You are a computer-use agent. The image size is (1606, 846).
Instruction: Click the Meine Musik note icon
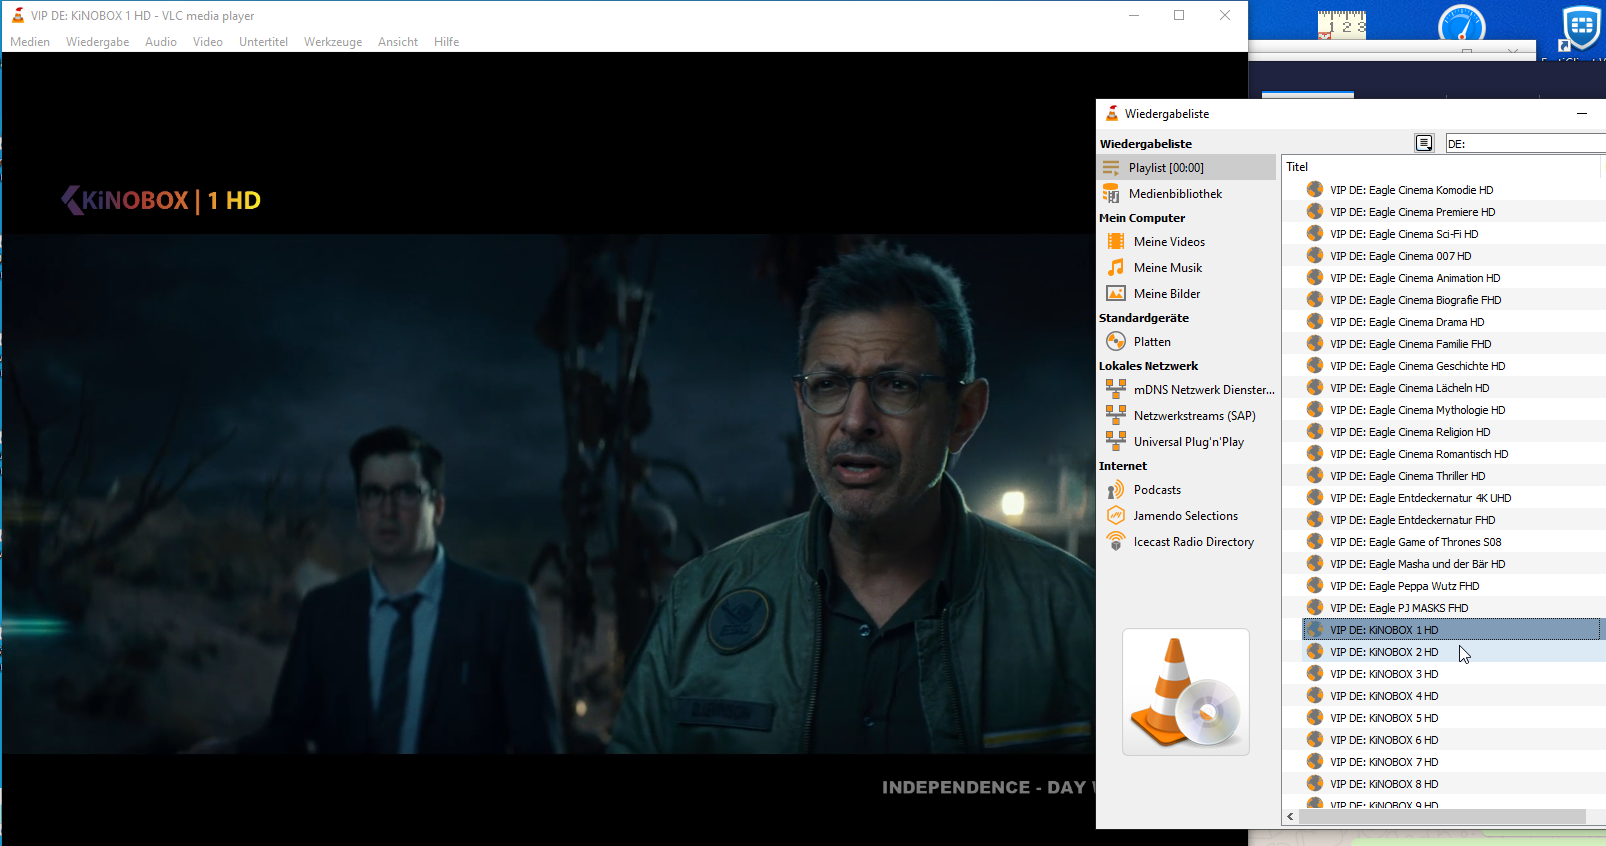(x=1116, y=268)
